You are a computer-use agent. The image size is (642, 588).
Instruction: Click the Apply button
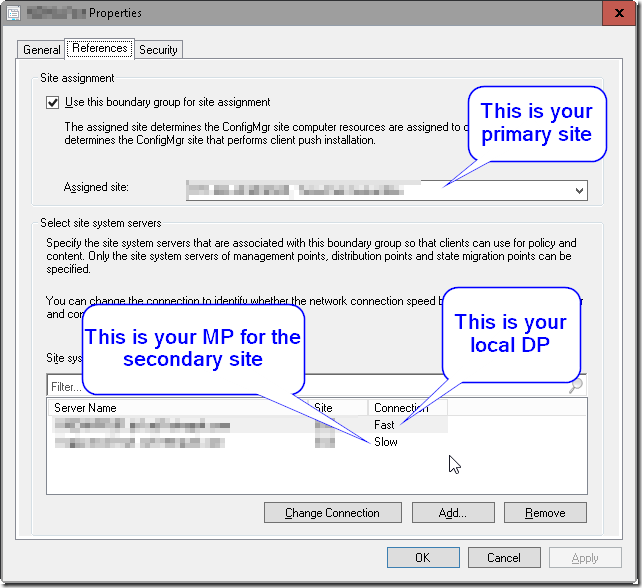585,557
